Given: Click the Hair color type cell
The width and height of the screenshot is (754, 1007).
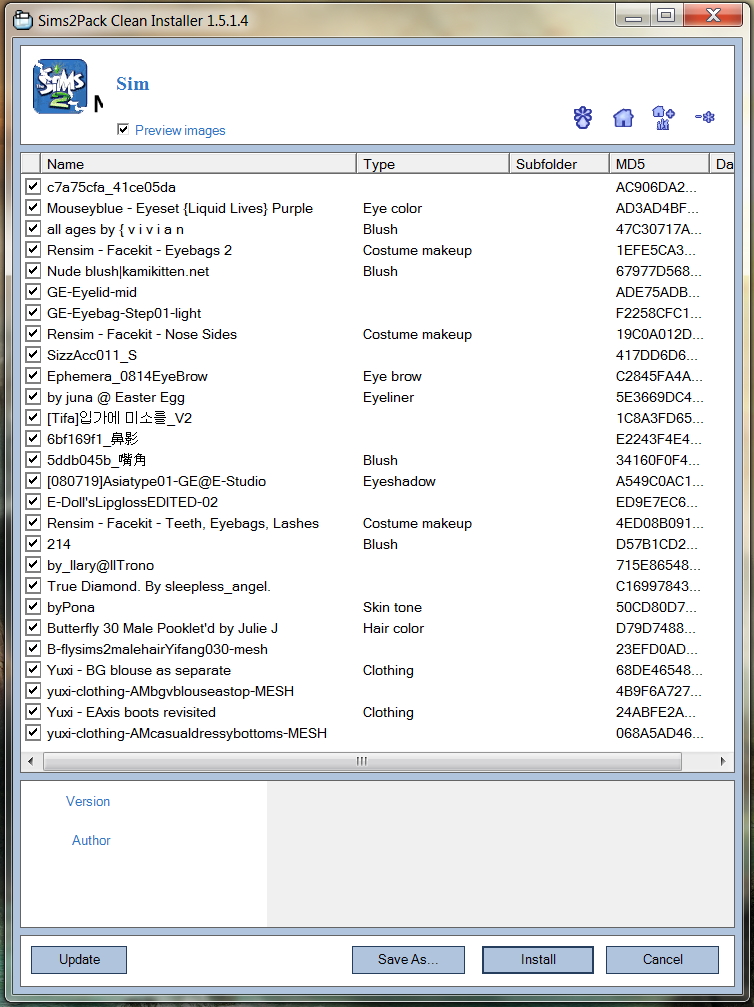Looking at the screenshot, I should point(393,628).
